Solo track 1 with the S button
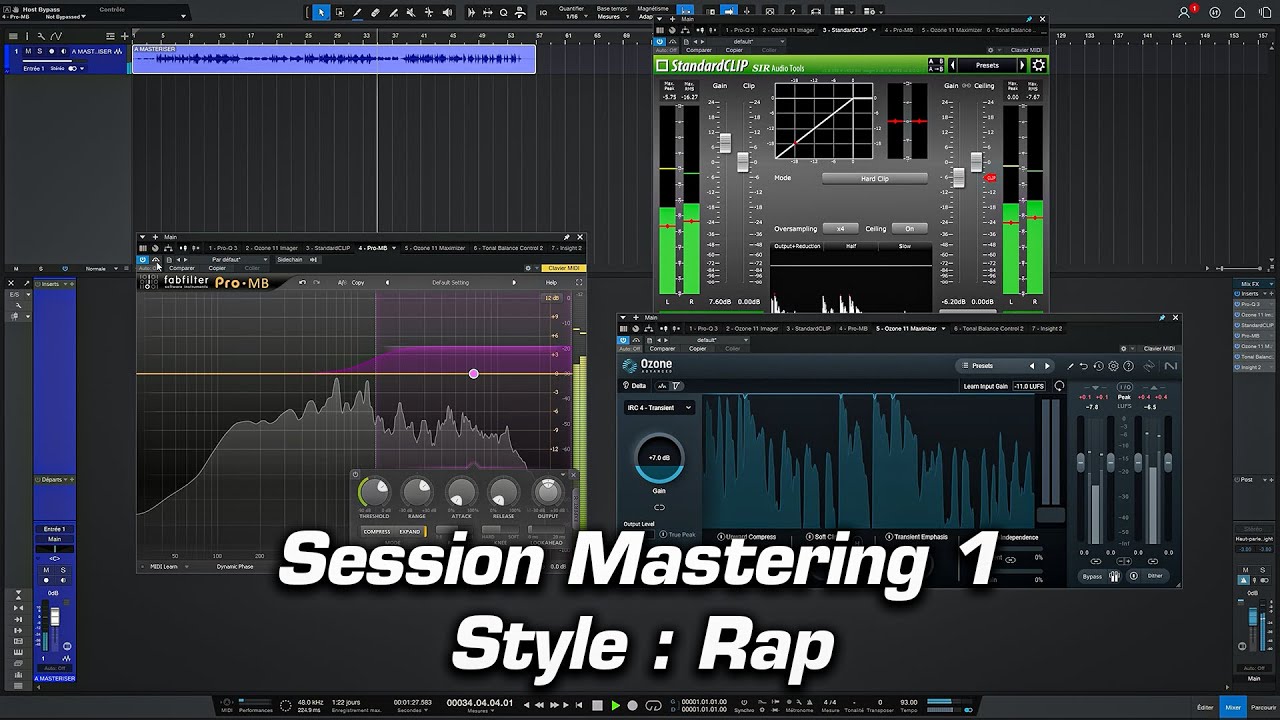The image size is (1280, 720). click(39, 51)
